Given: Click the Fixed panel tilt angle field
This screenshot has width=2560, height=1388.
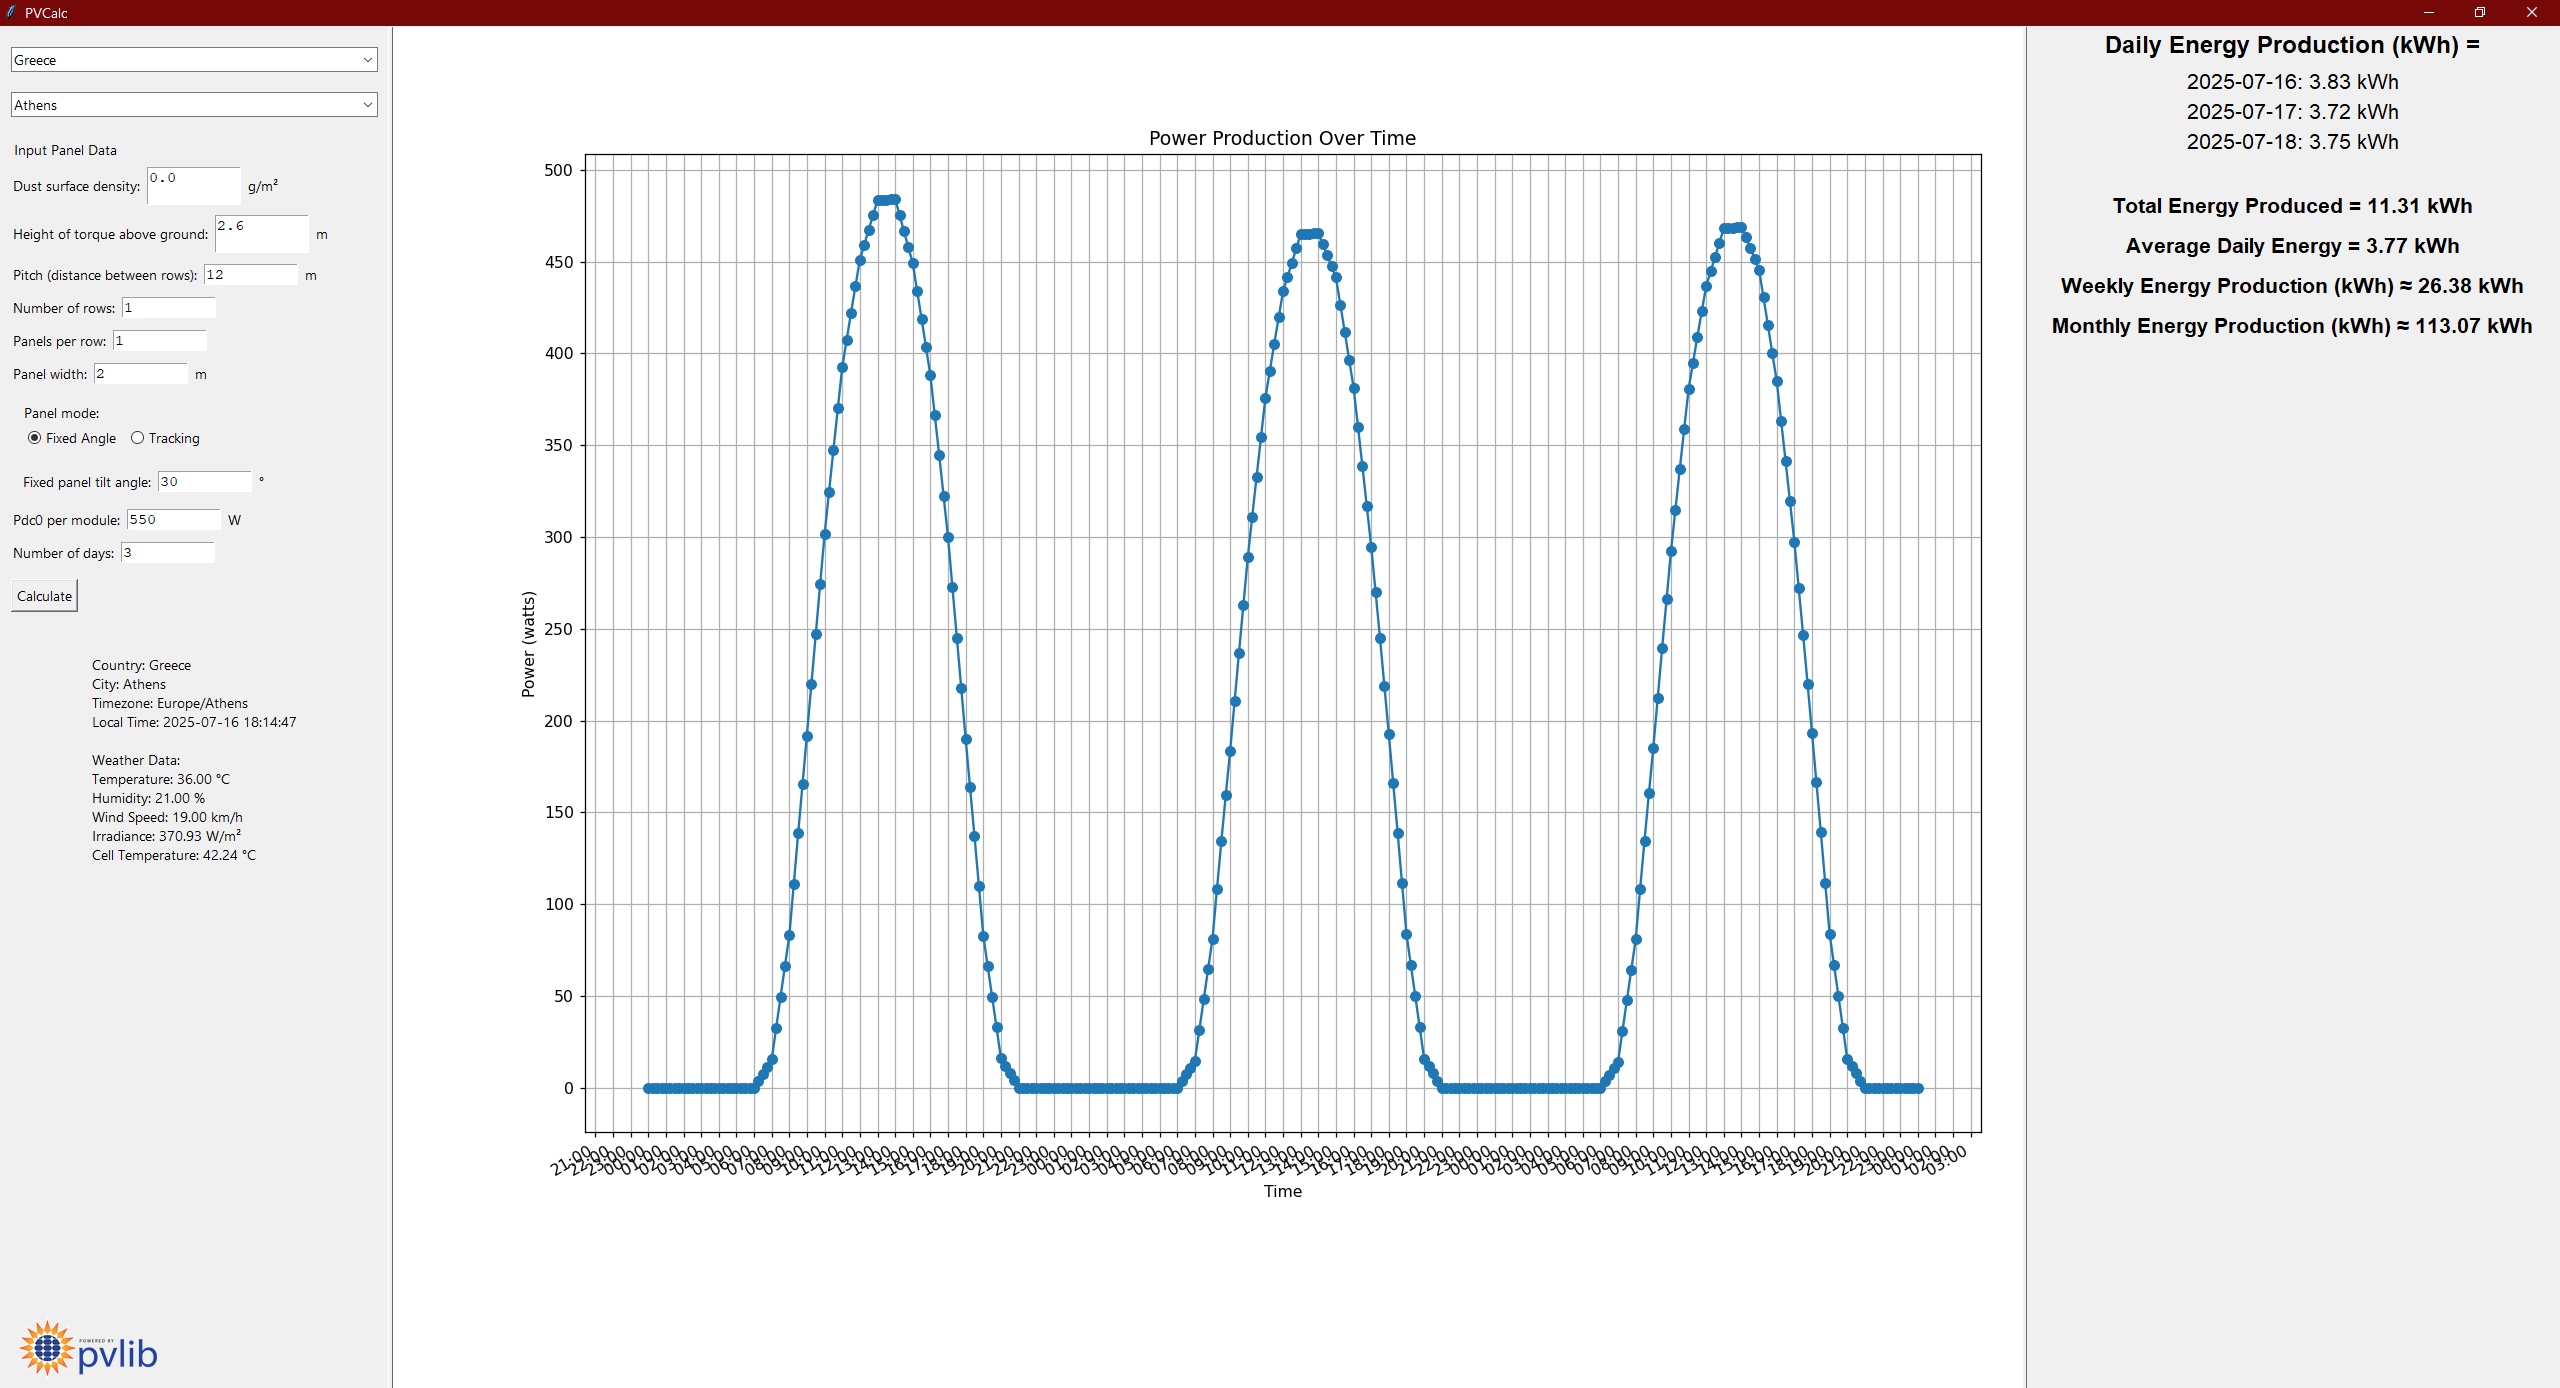Looking at the screenshot, I should click(204, 482).
